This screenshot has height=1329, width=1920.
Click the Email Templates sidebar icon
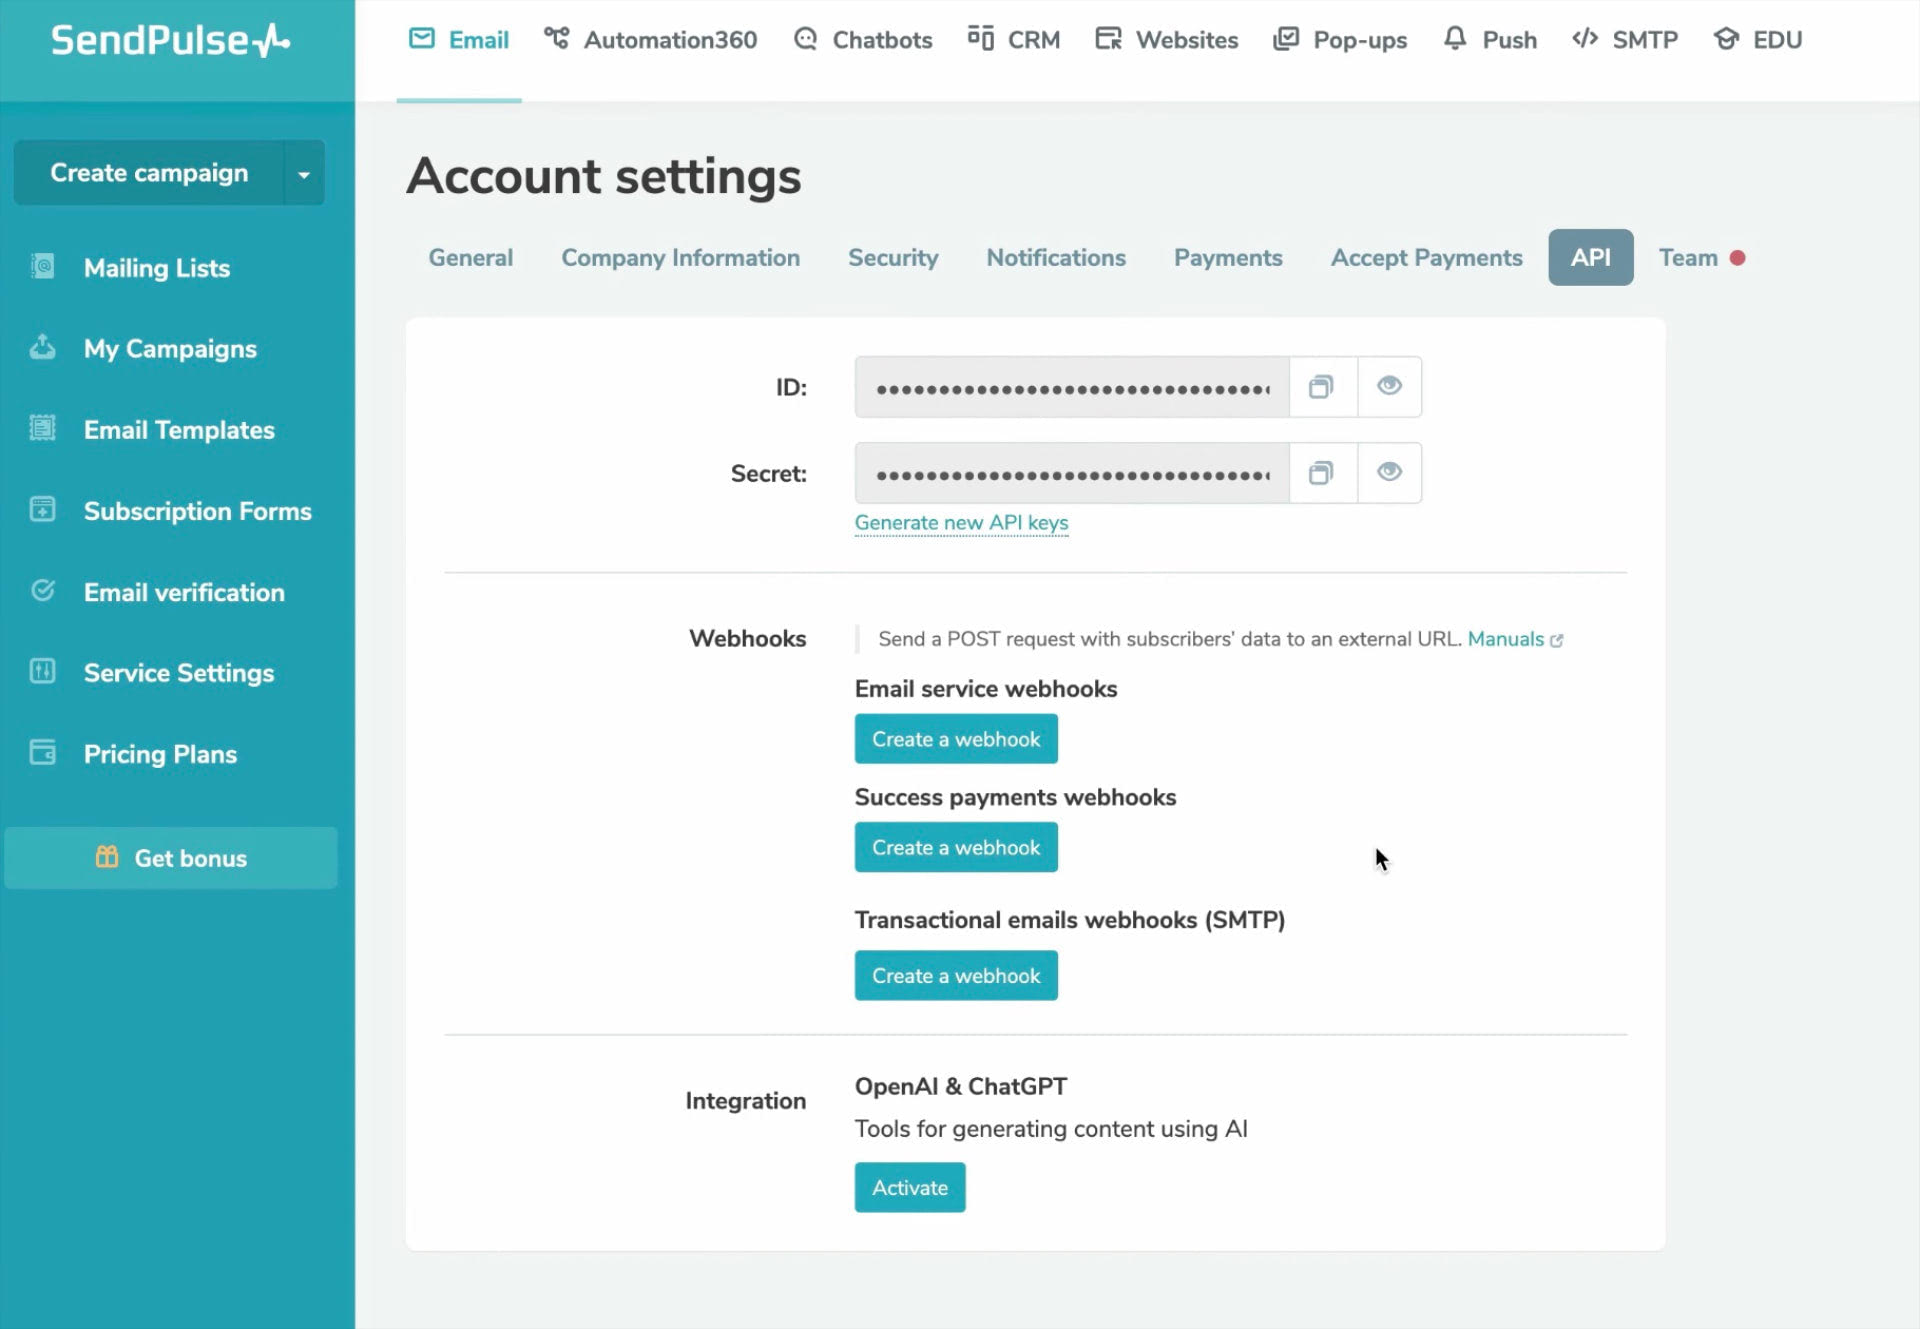click(x=42, y=428)
